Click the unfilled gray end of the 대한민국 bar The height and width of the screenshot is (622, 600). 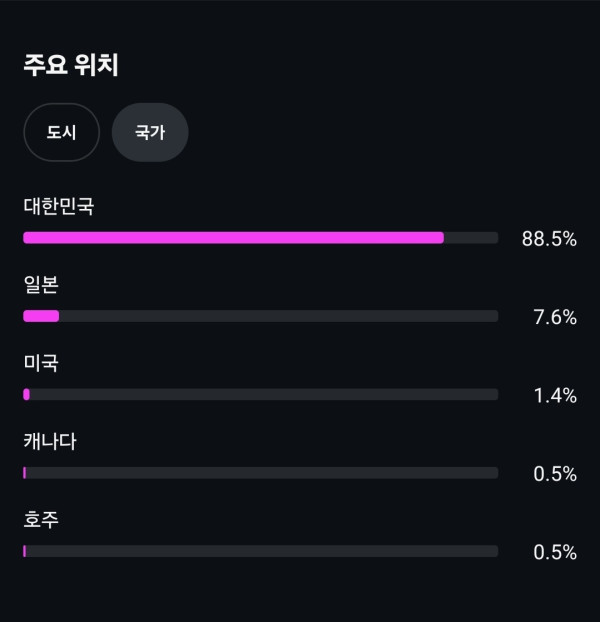click(471, 238)
